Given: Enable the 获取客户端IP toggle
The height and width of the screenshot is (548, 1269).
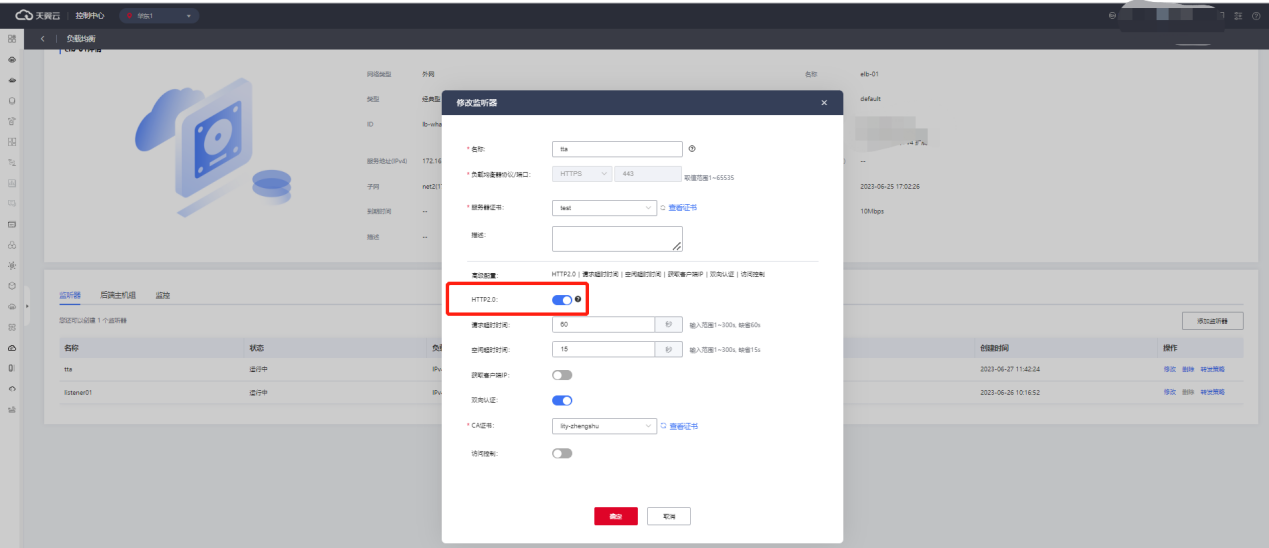Looking at the screenshot, I should click(x=562, y=375).
